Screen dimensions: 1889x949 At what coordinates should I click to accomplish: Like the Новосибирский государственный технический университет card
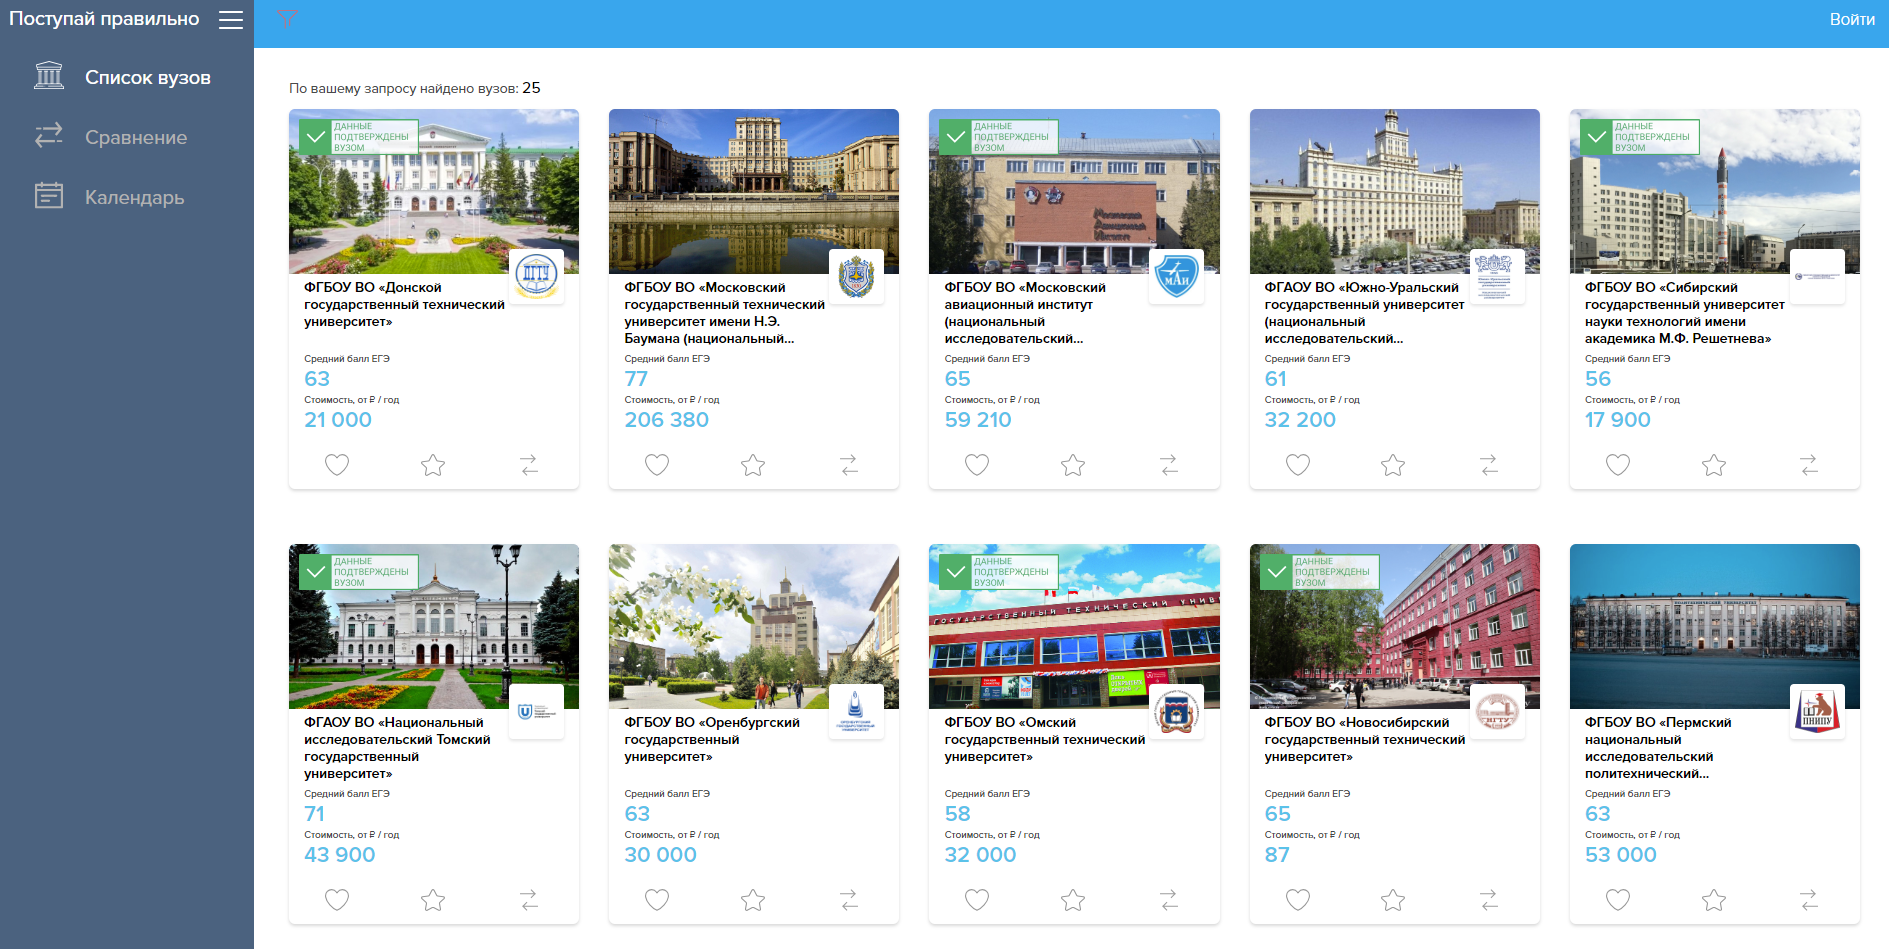(1298, 900)
